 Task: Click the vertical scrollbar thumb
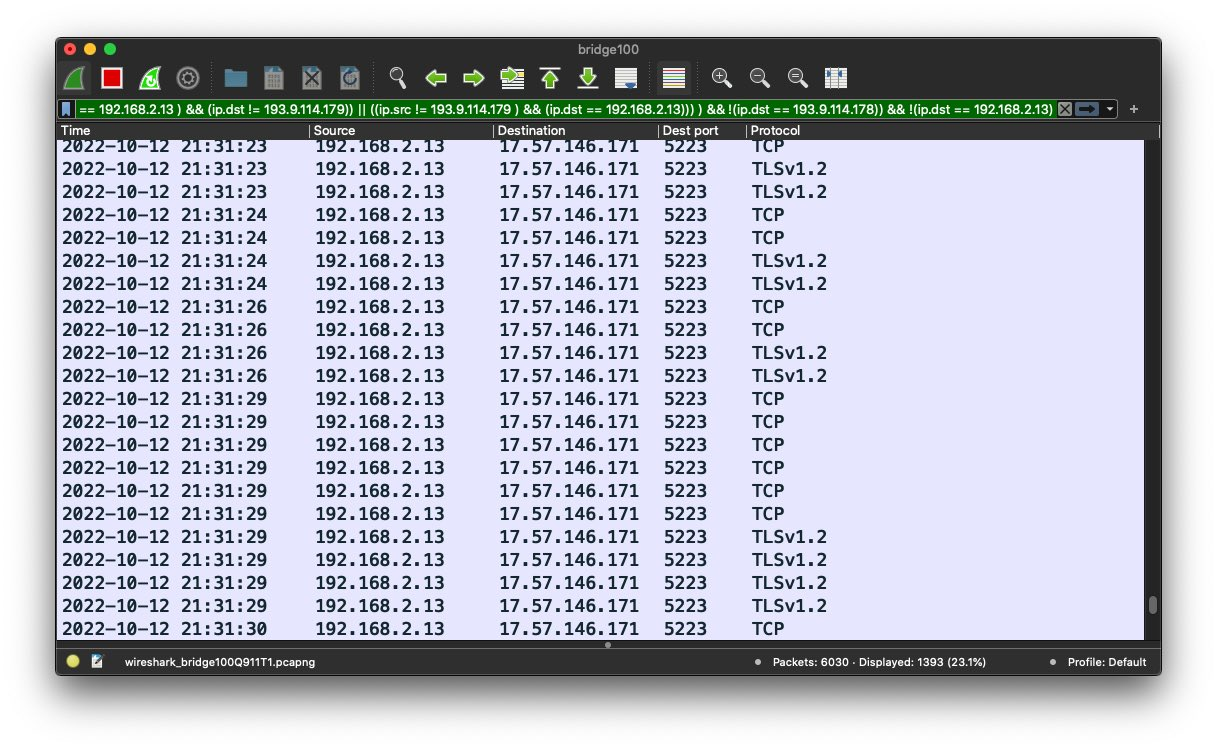click(1152, 604)
